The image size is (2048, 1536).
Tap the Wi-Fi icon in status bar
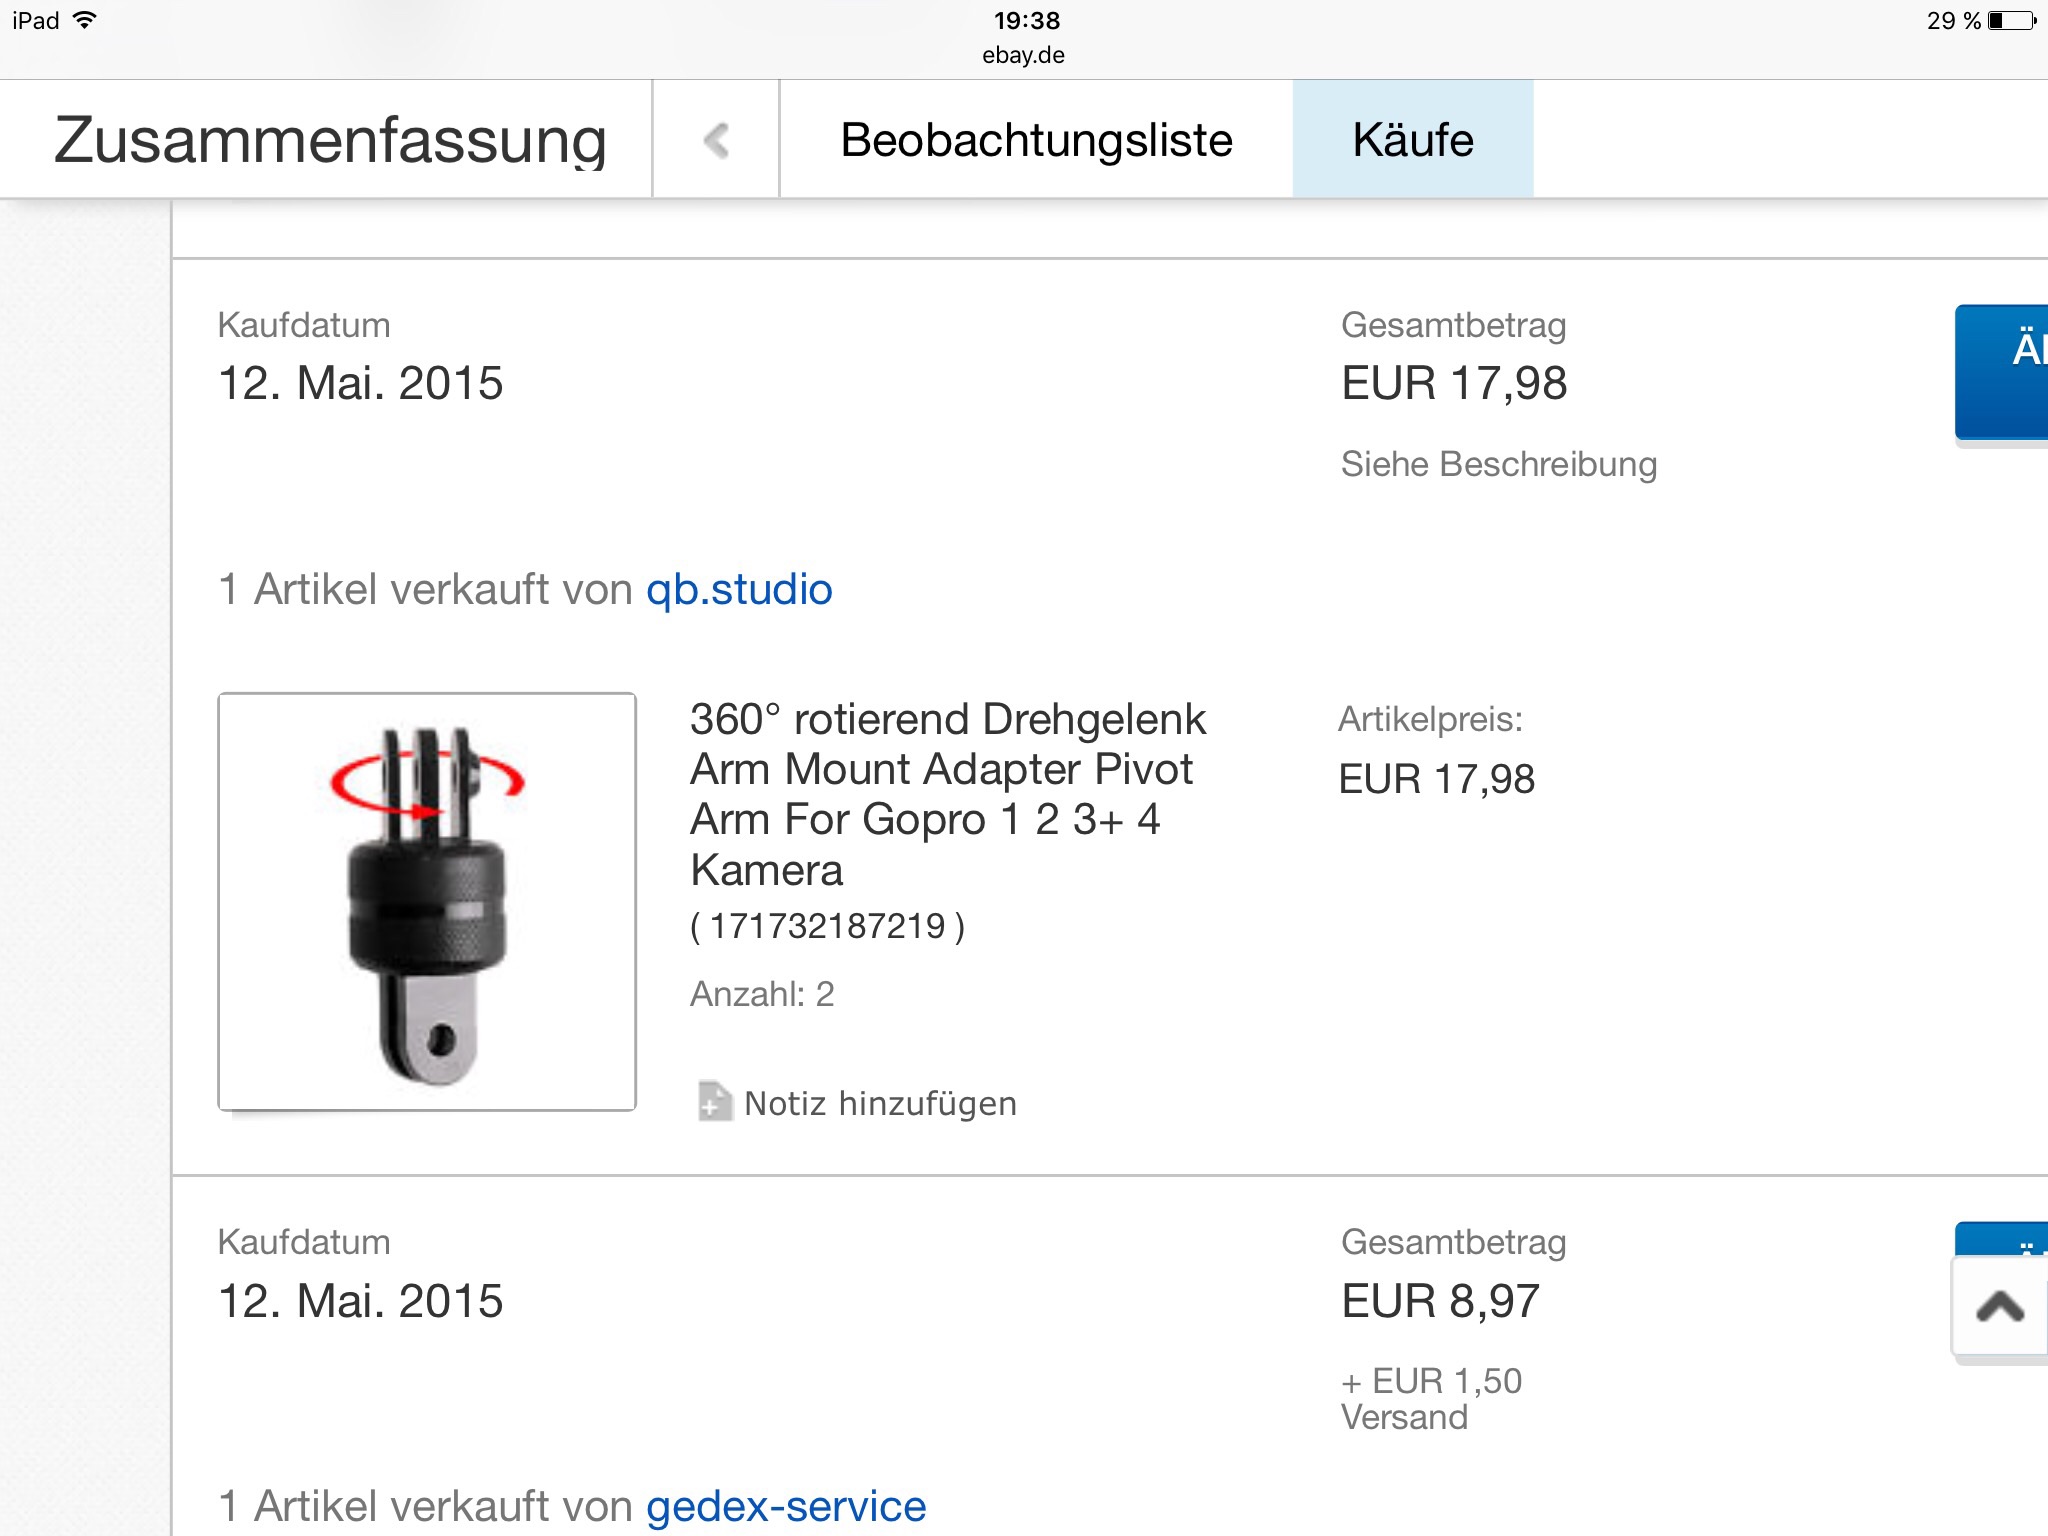86,20
